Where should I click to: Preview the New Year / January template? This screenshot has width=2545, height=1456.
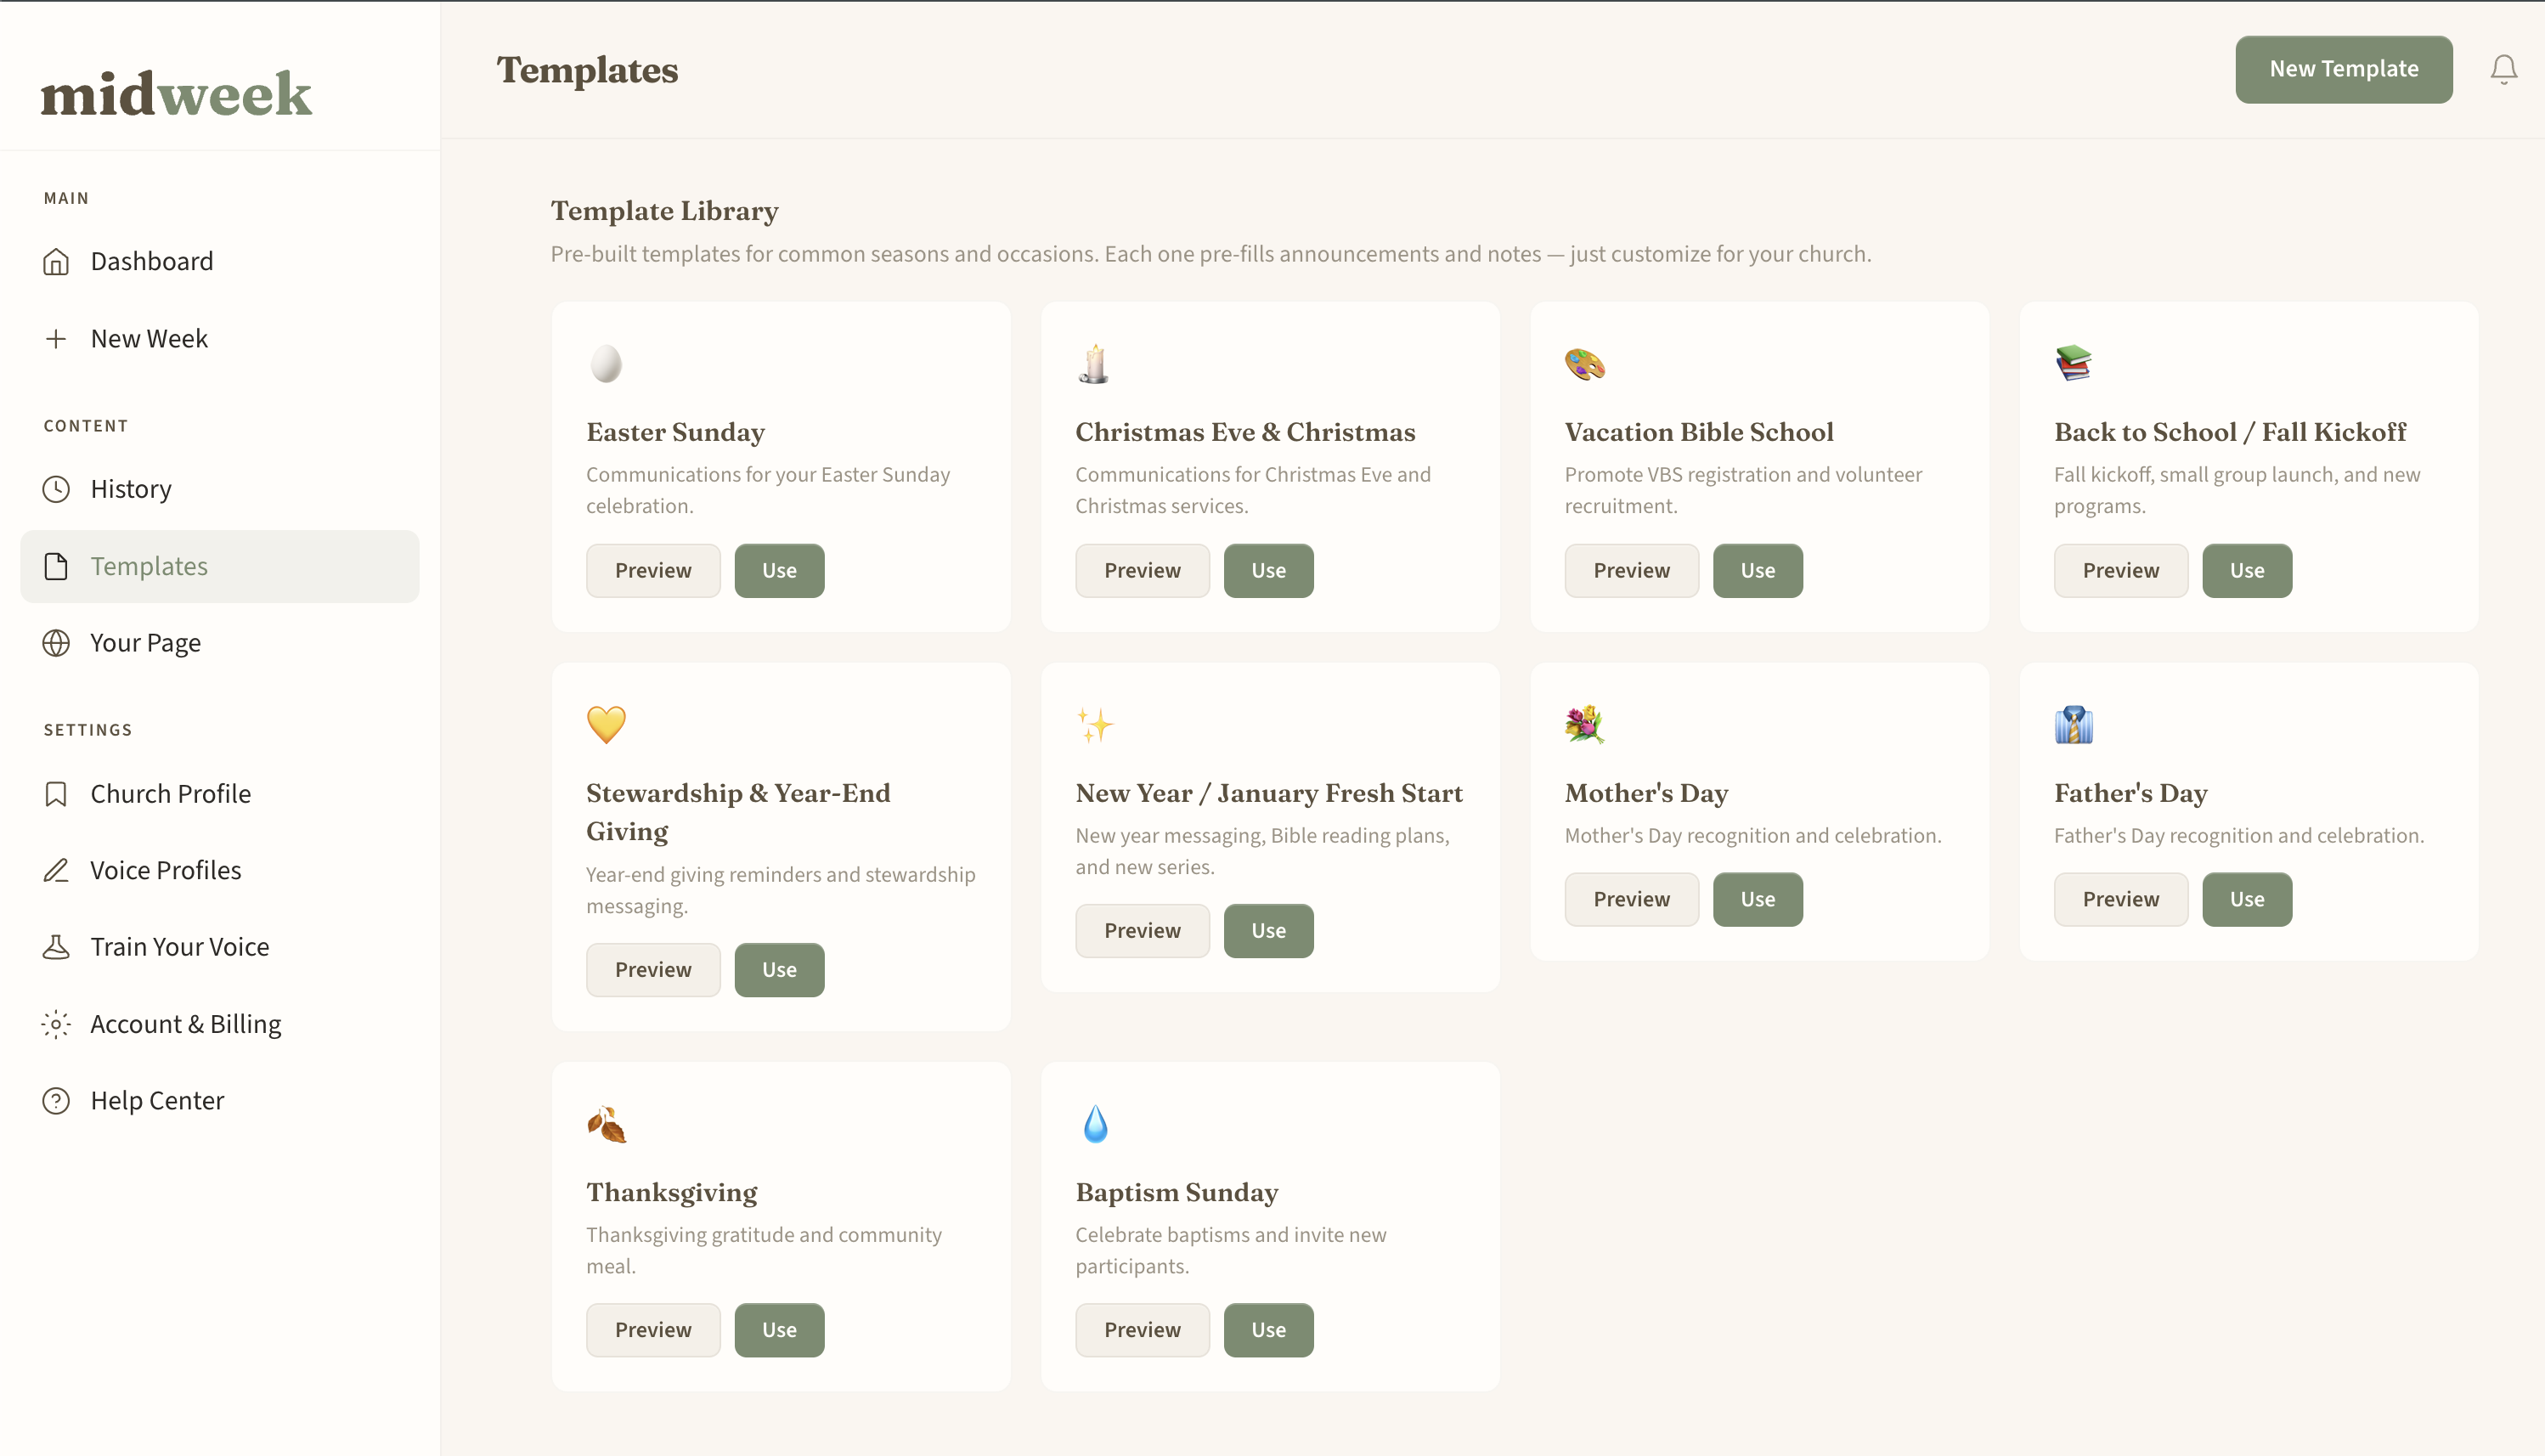(1142, 931)
